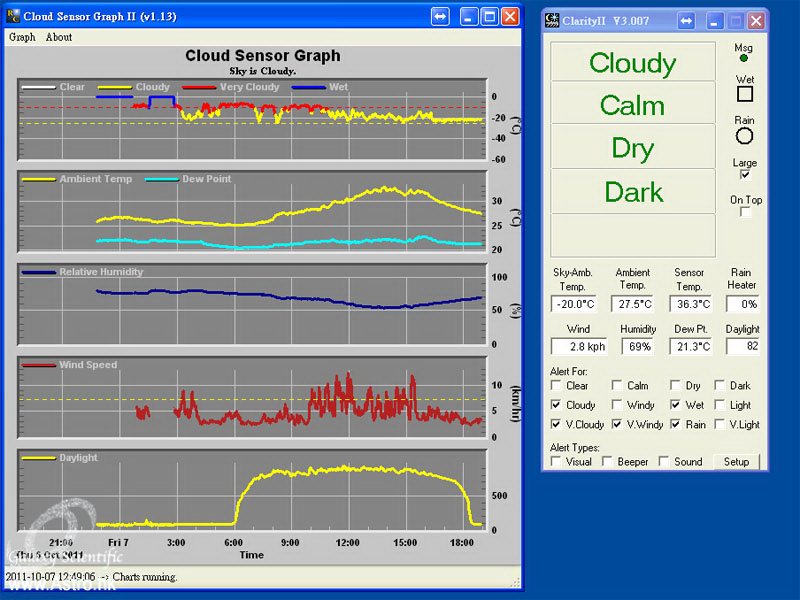The width and height of the screenshot is (800, 600).
Task: Click the Wind speed value field
Action: 574,346
